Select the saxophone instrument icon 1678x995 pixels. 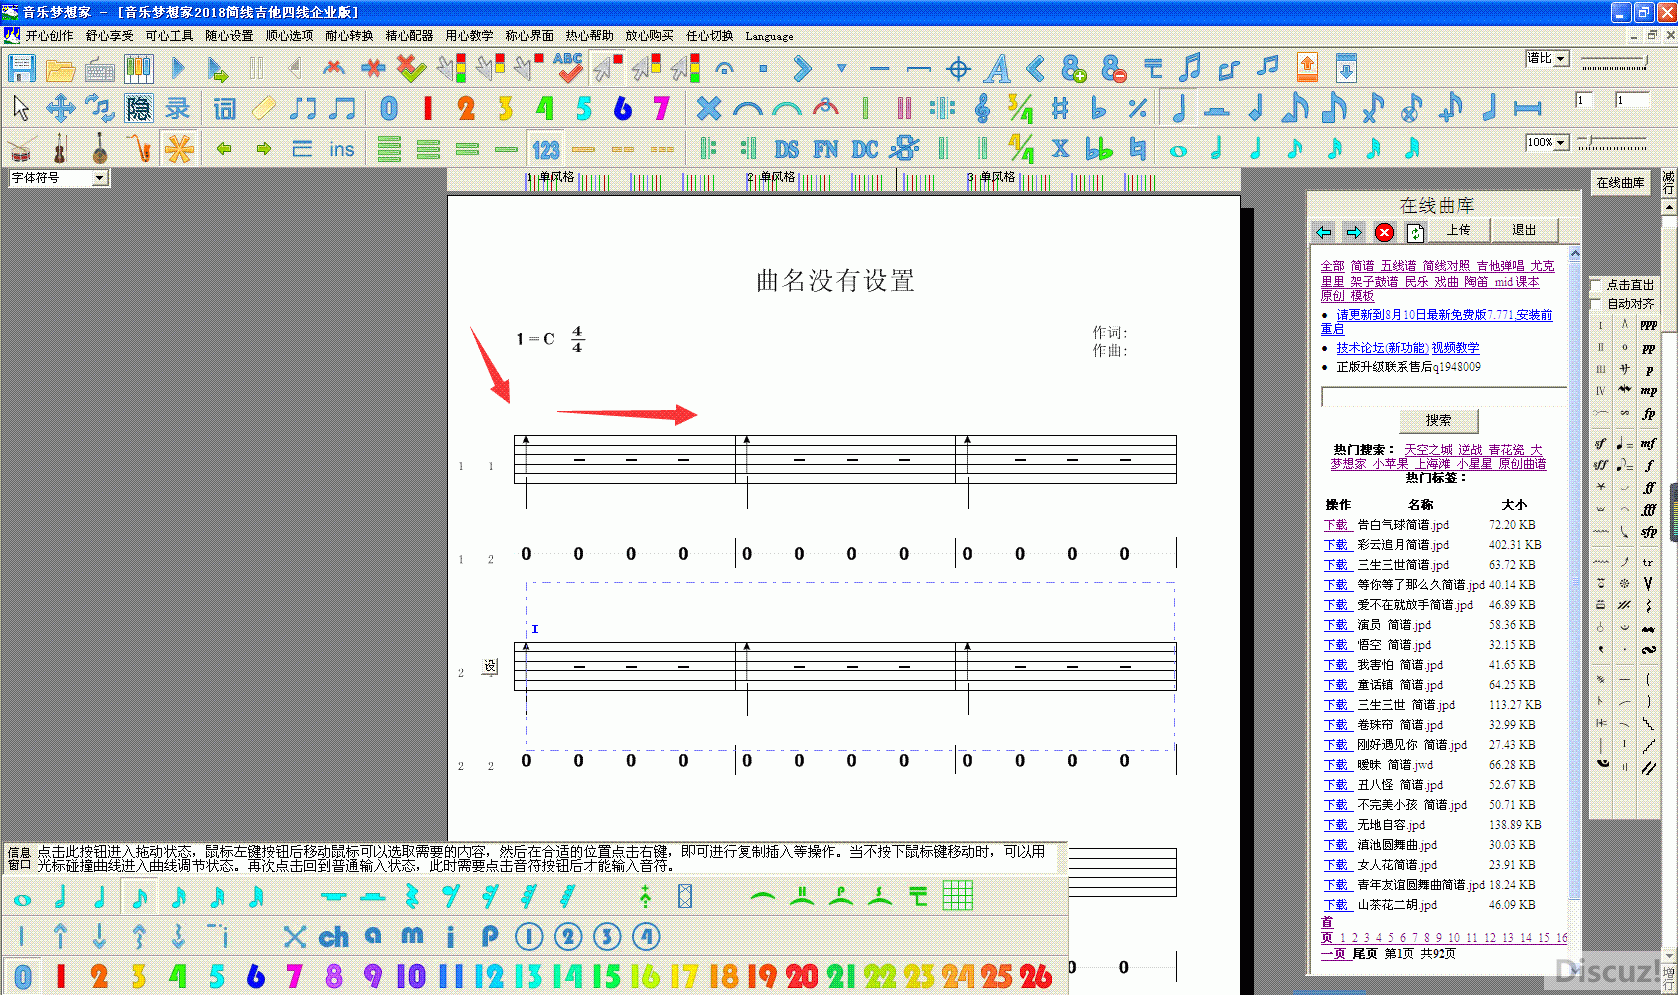[x=139, y=149]
